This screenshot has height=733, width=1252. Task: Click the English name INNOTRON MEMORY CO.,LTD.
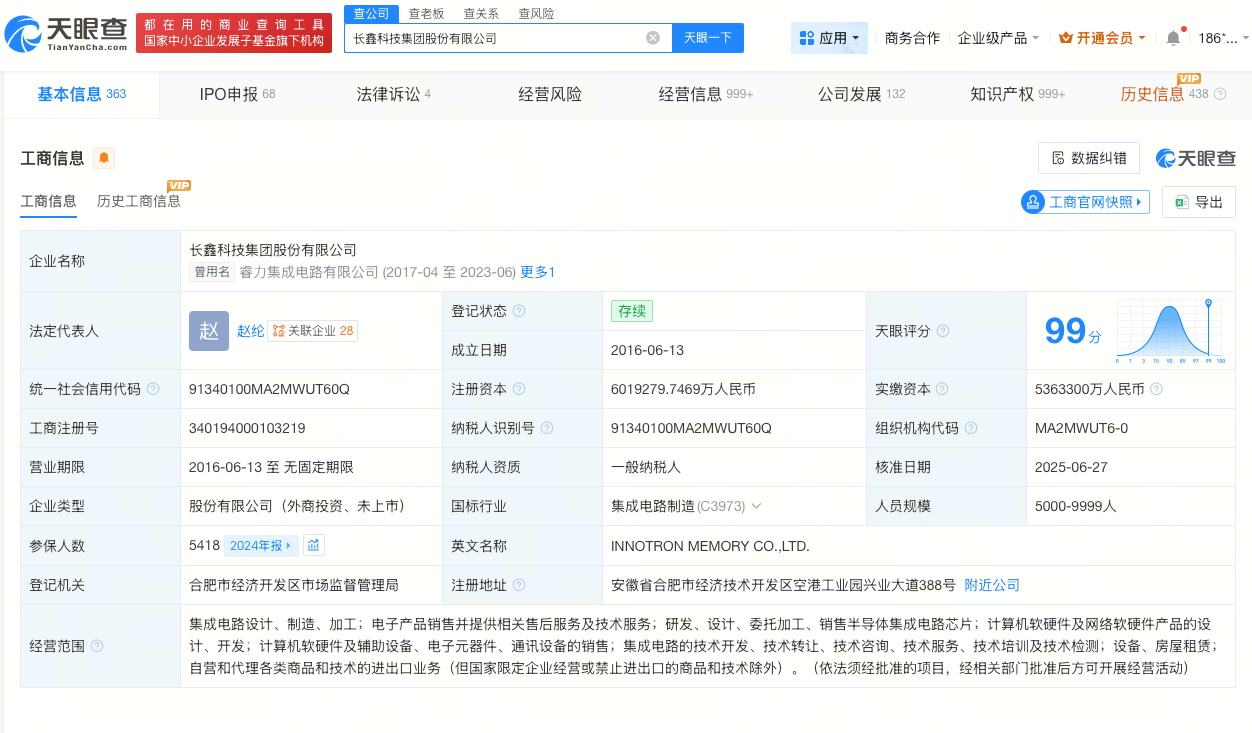(x=710, y=546)
